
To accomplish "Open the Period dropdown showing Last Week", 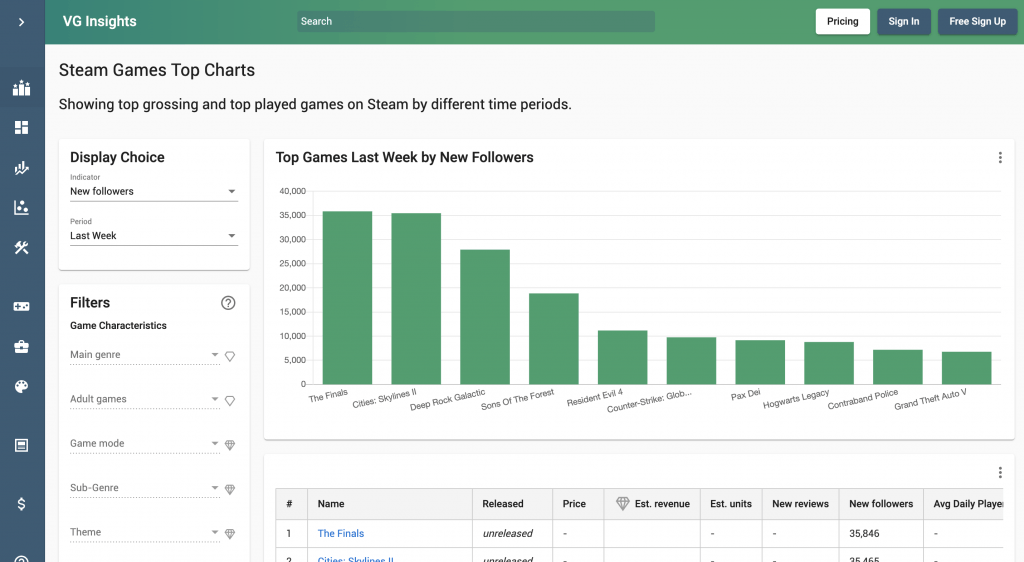I will pos(153,236).
